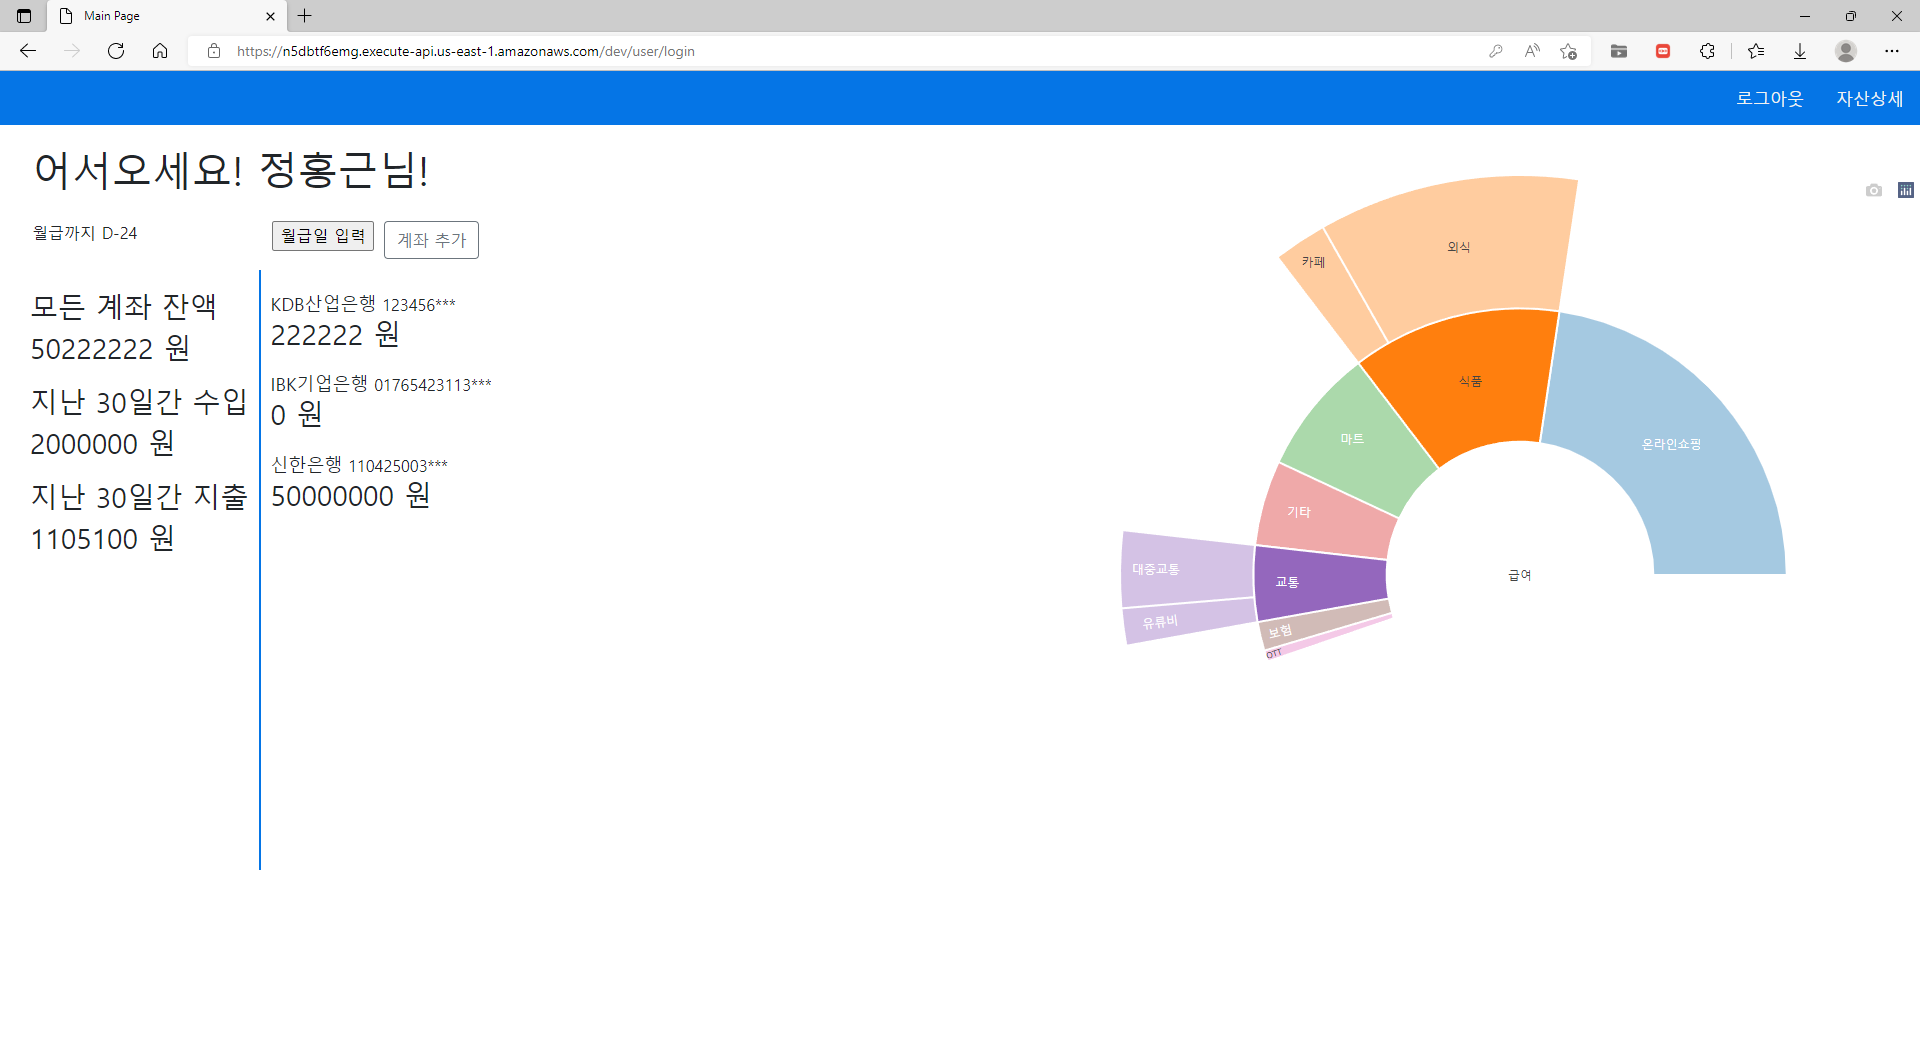
Task: Open the browser profile avatar
Action: (x=1847, y=51)
